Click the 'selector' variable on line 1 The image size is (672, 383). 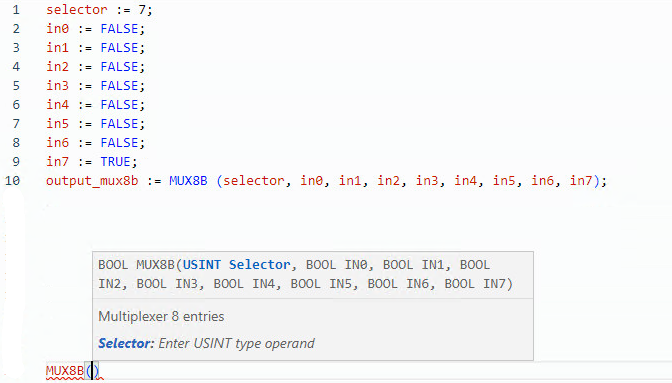[x=77, y=10]
